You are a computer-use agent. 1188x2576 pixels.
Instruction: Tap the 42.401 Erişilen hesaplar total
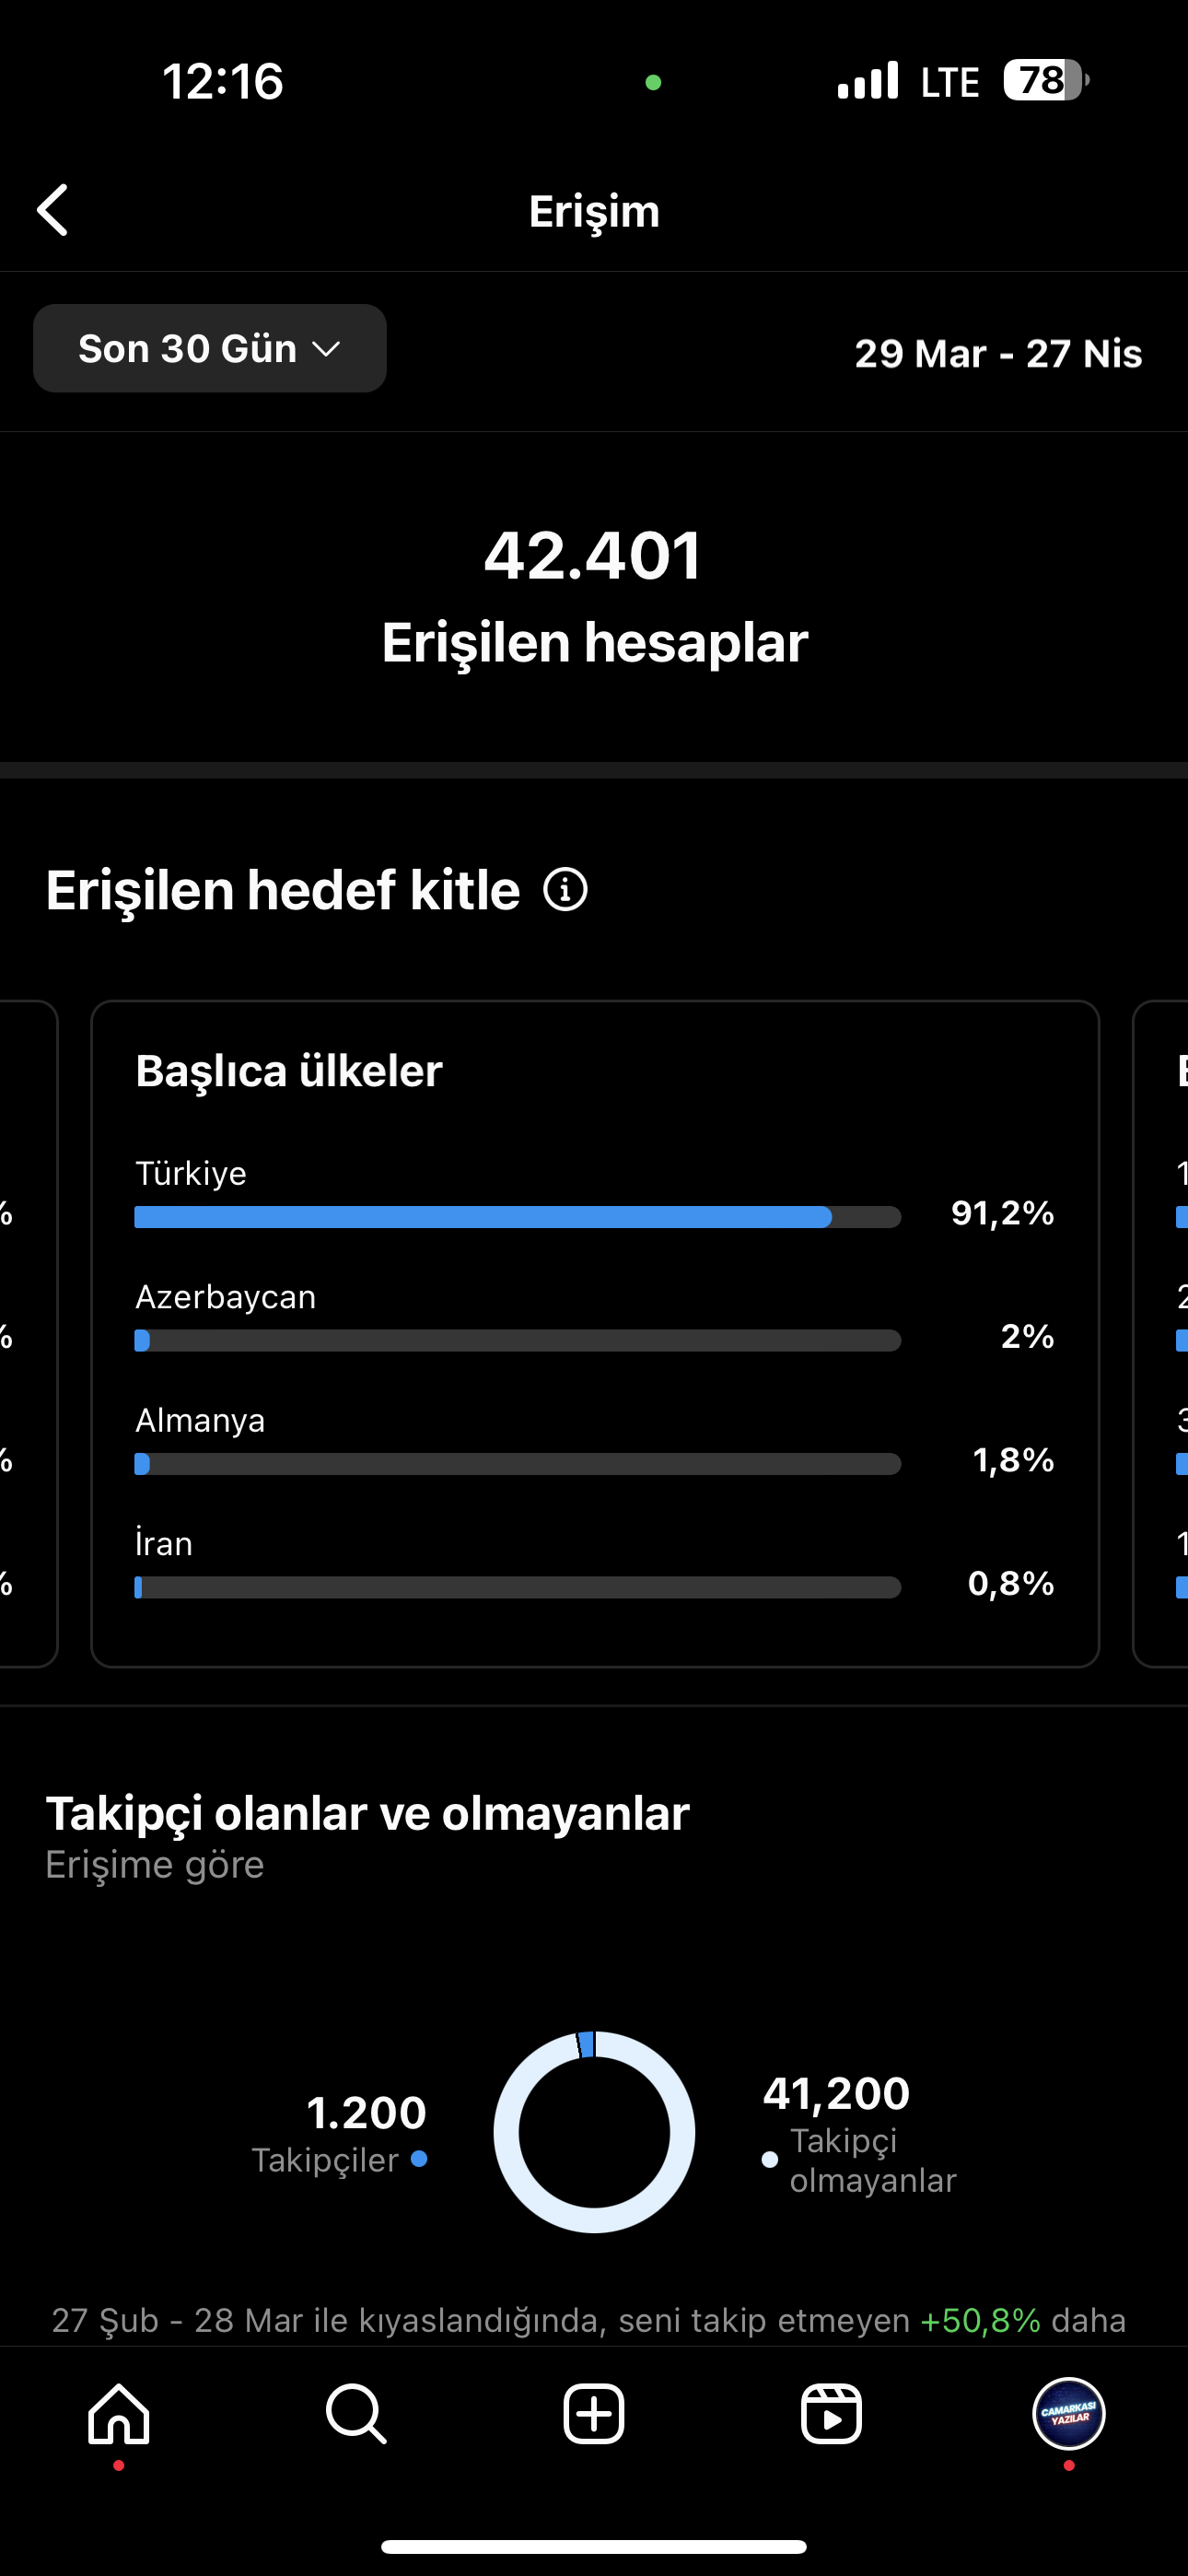(x=594, y=598)
